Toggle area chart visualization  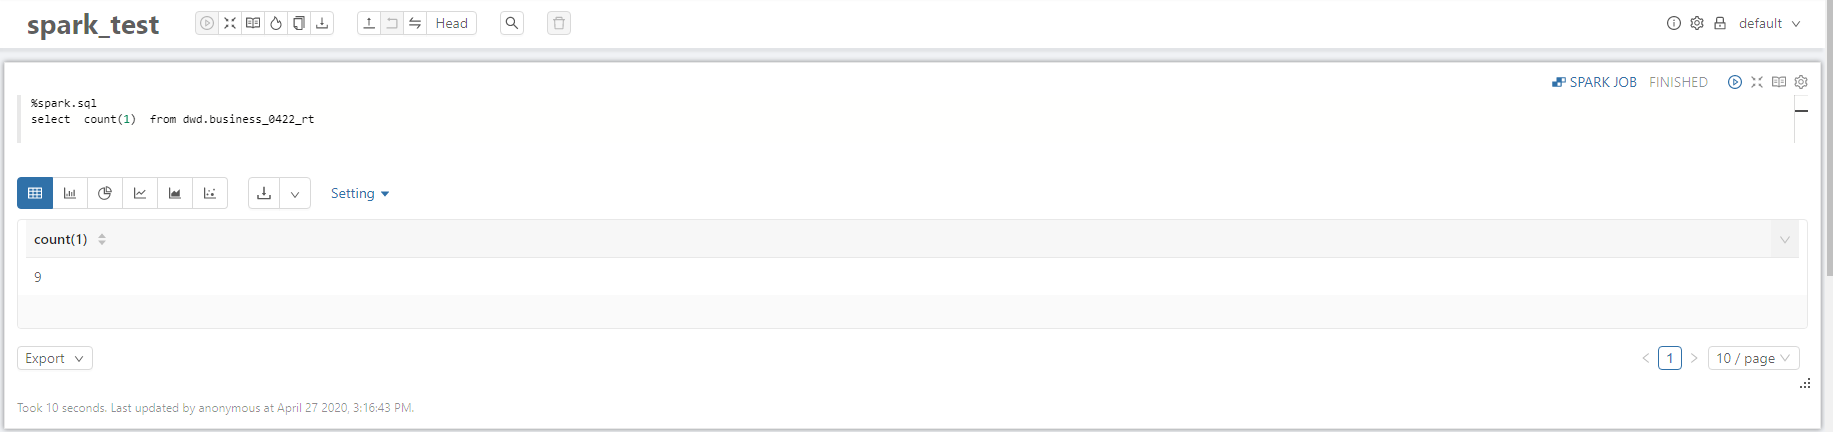[x=175, y=193]
